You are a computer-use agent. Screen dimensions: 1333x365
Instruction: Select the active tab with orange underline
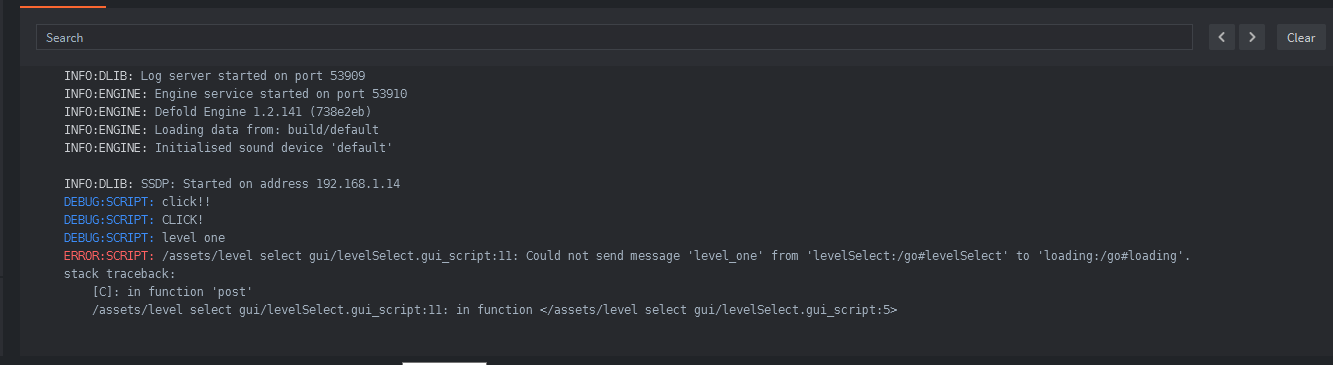click(62, 4)
